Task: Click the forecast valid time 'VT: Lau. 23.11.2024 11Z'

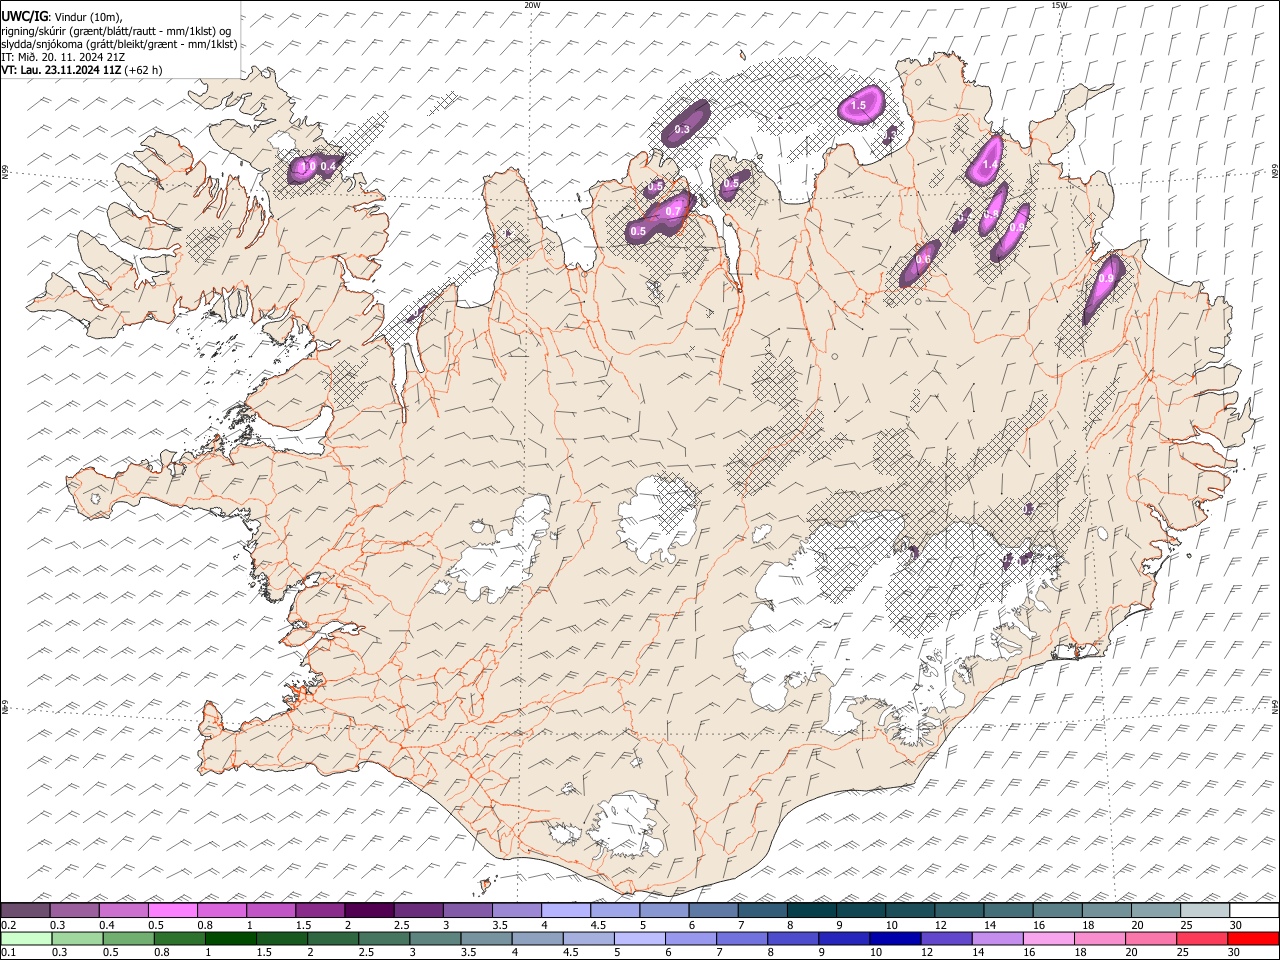Action: [x=62, y=70]
